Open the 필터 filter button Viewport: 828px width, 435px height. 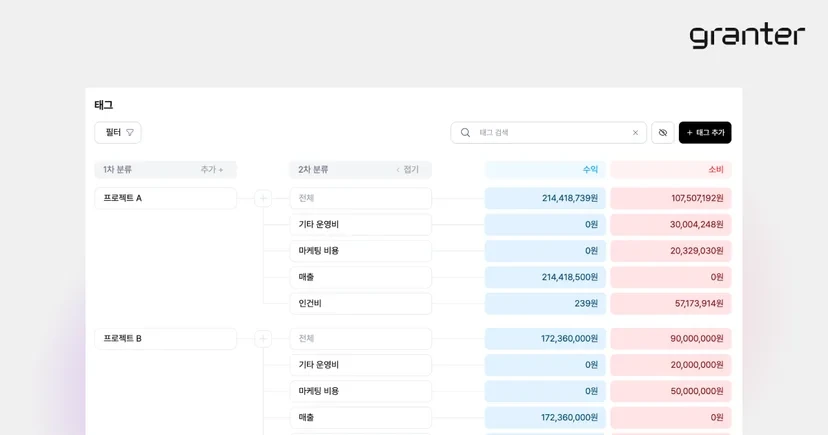(118, 133)
